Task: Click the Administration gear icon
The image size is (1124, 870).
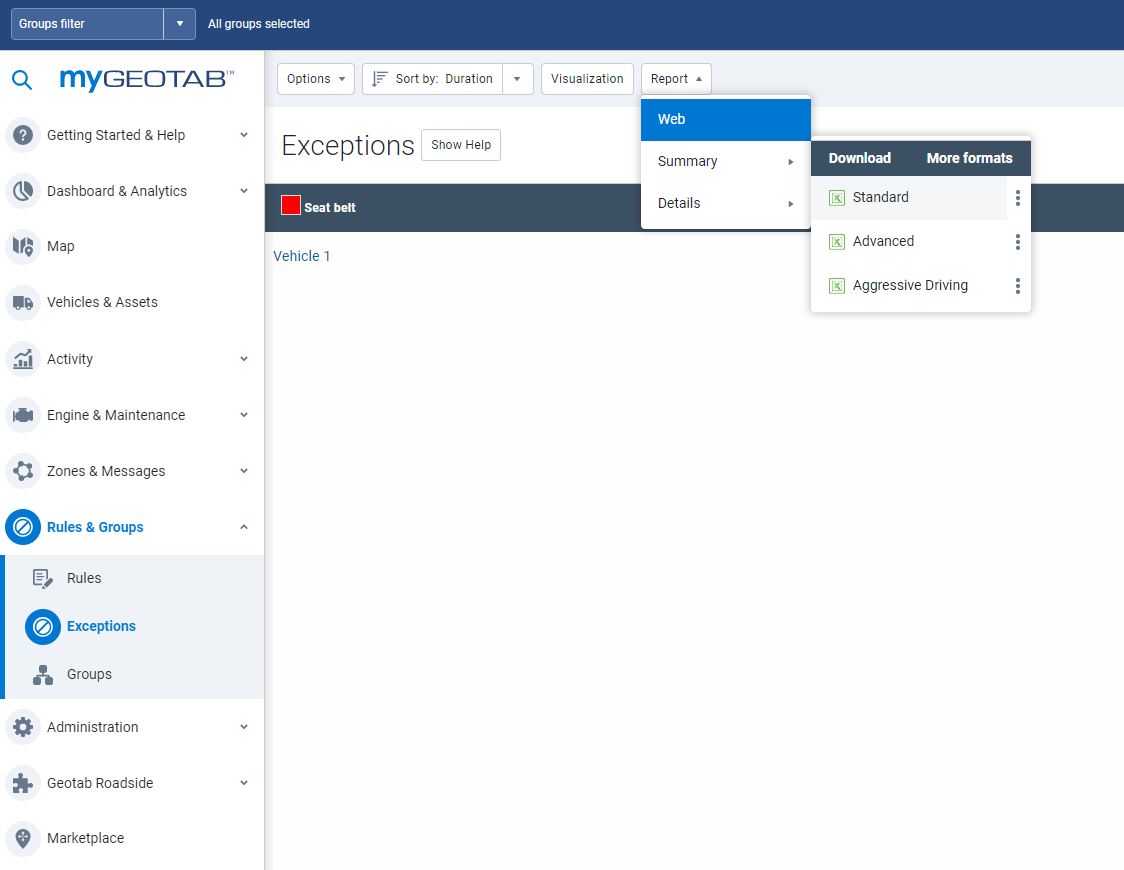Action: tap(23, 727)
